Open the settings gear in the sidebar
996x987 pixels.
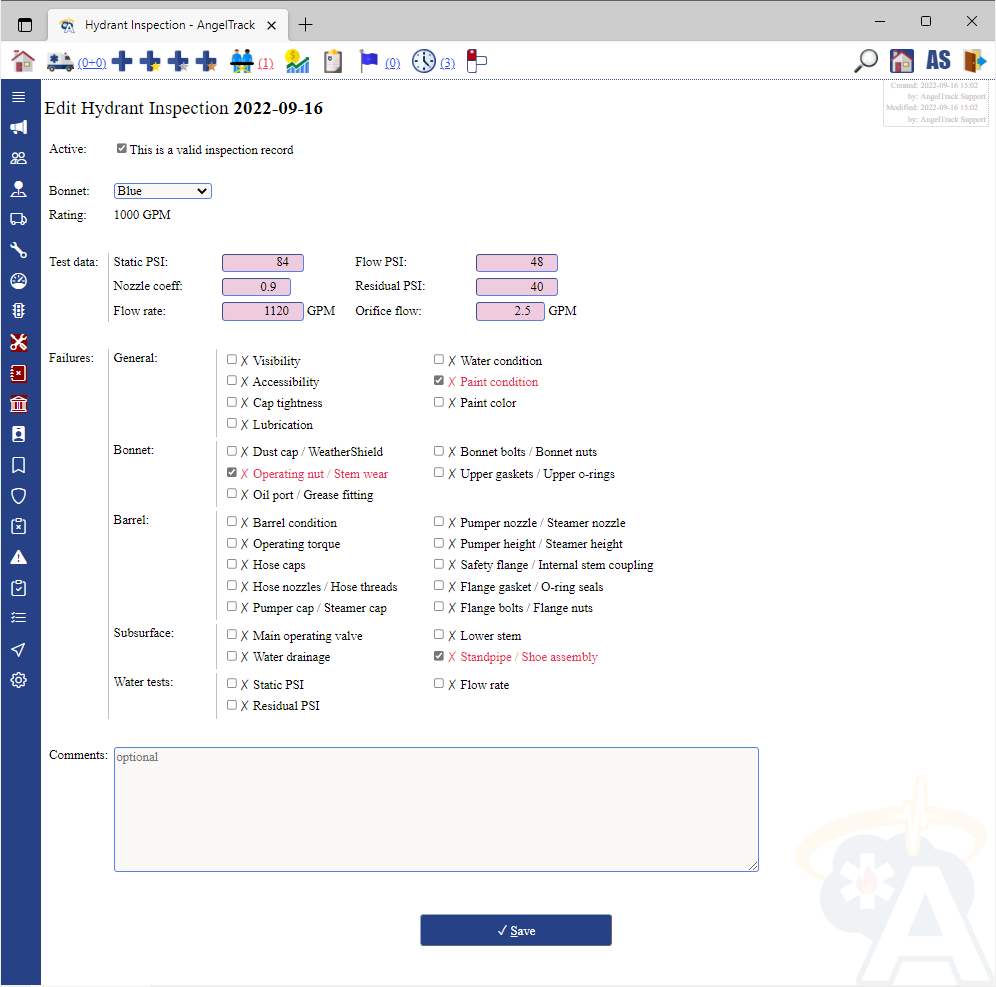(x=18, y=680)
